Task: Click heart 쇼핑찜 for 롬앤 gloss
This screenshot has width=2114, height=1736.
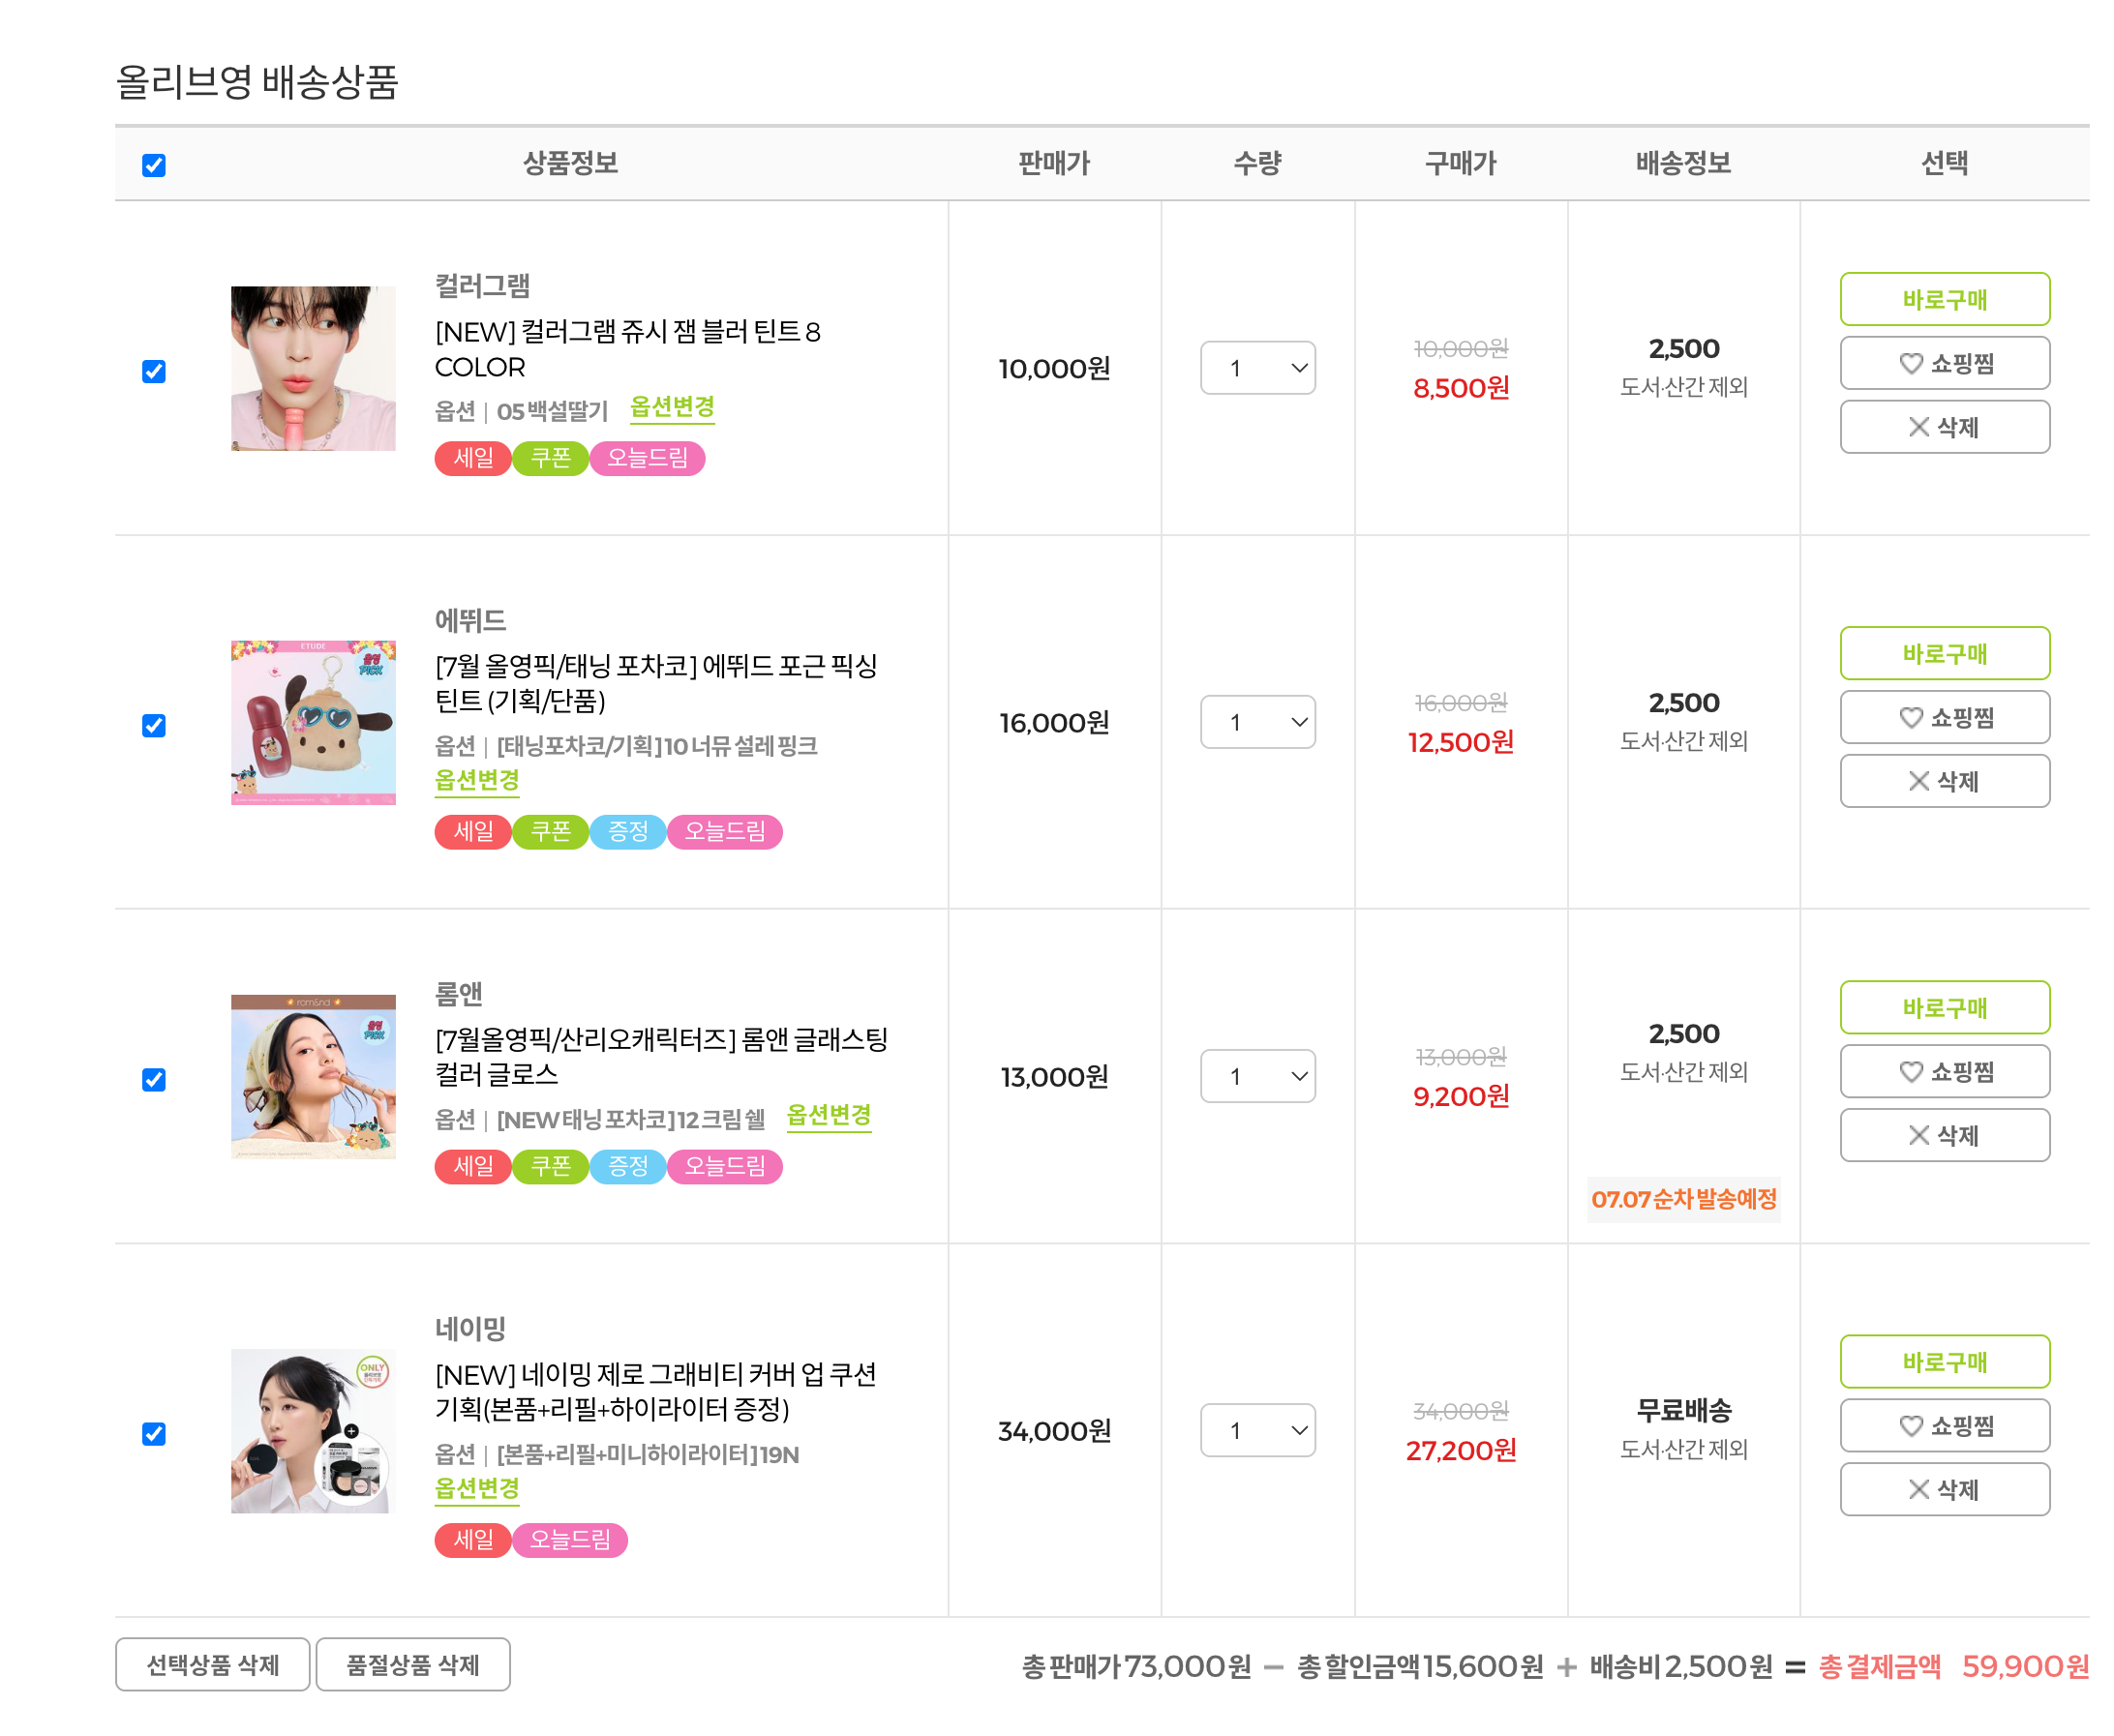Action: 1943,1071
